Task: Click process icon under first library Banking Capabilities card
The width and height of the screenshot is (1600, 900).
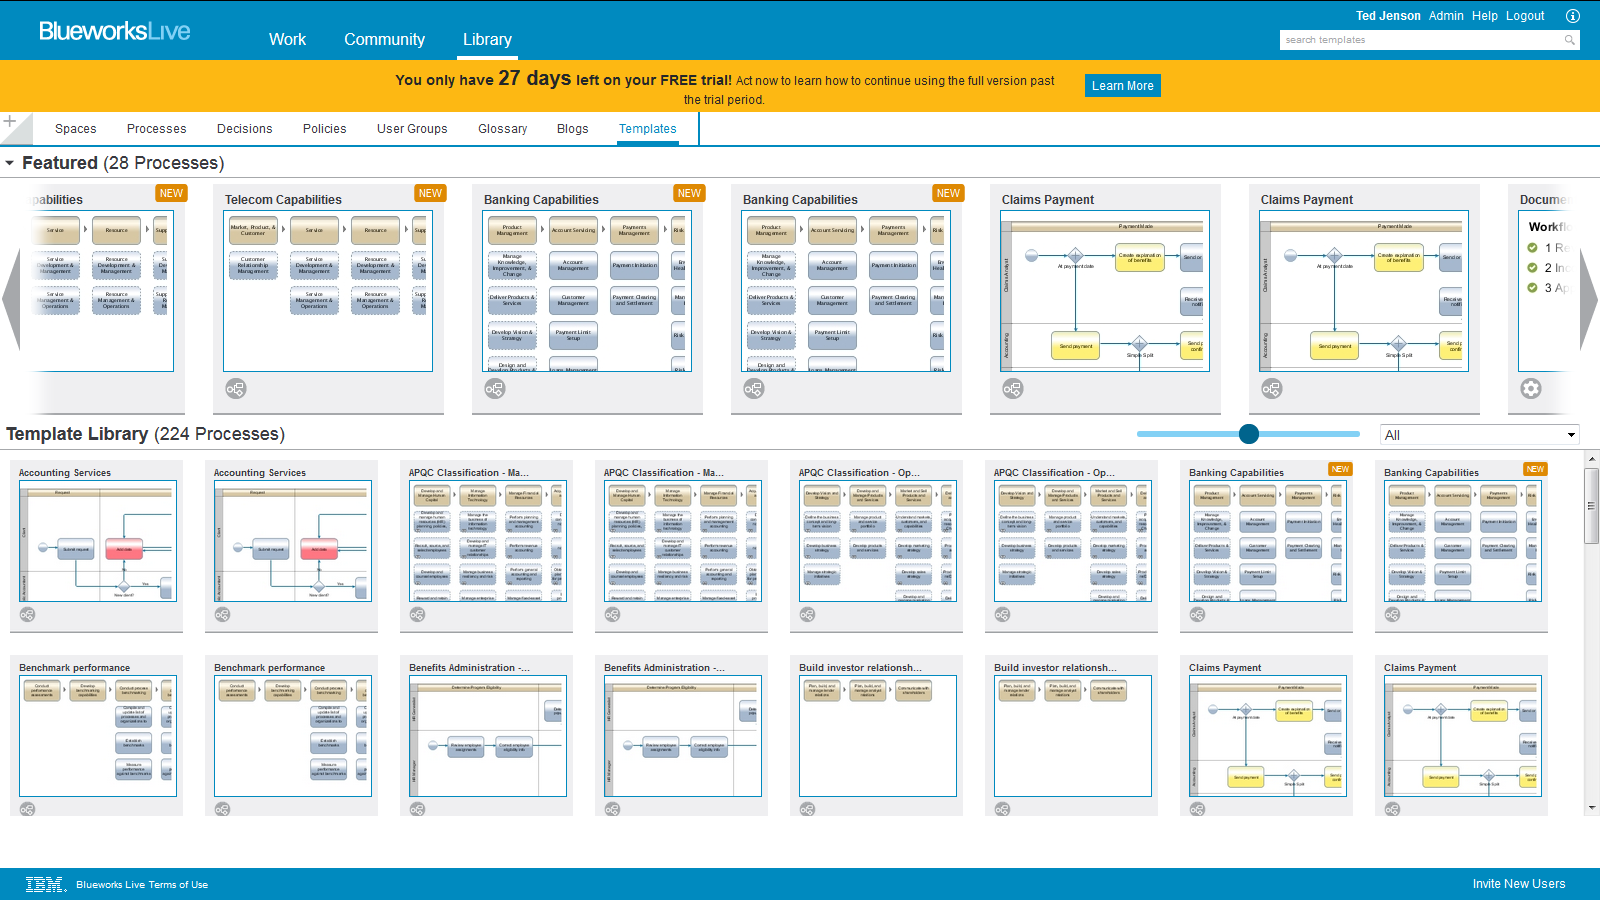Action: (1198, 615)
